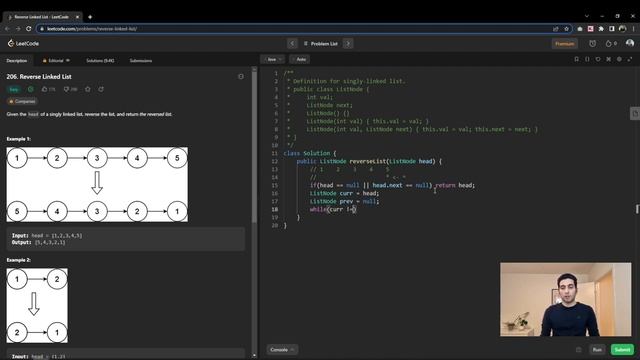Click the icon left of Run
640x360 pixels.
click(578, 350)
